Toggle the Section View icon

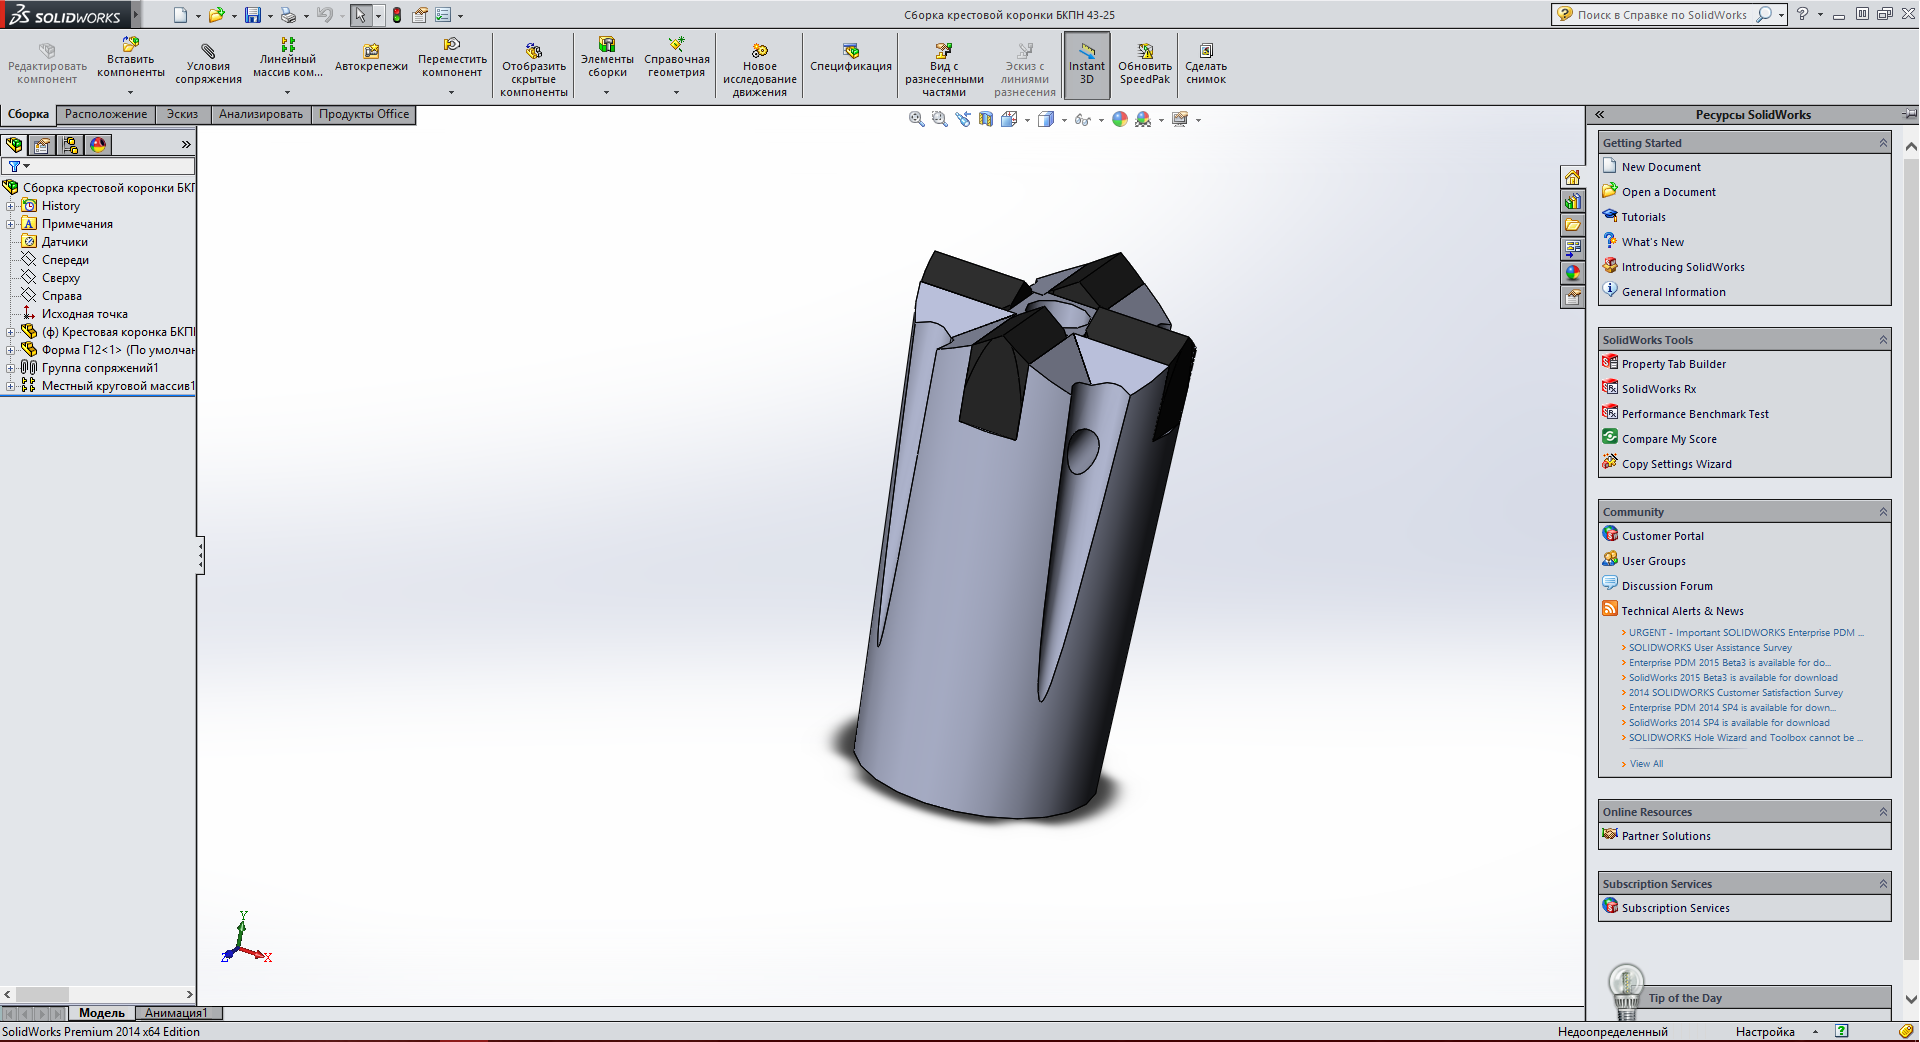click(x=986, y=119)
